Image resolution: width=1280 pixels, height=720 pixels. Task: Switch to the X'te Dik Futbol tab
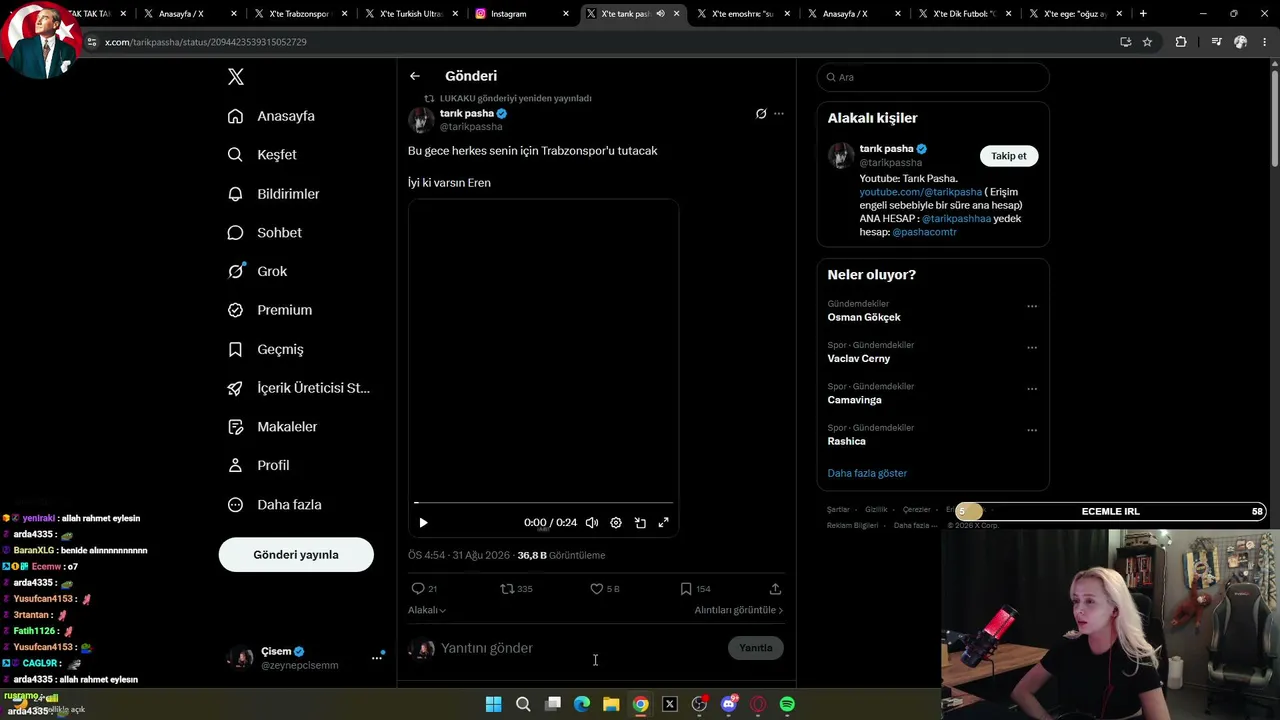pyautogui.click(x=966, y=14)
